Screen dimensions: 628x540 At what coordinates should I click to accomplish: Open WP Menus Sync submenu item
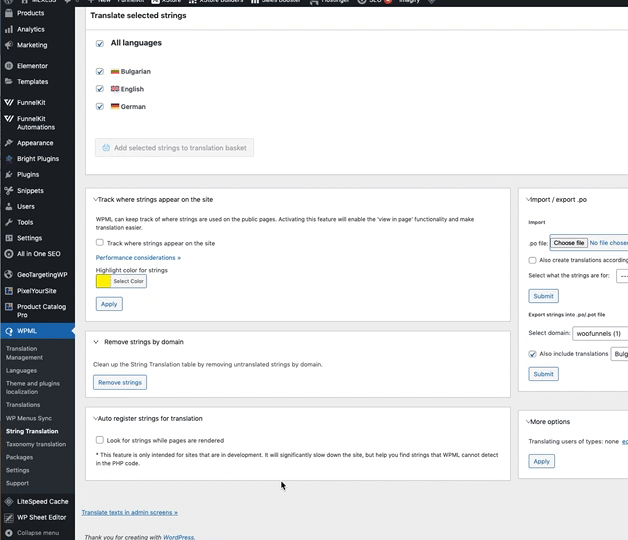coord(29,418)
